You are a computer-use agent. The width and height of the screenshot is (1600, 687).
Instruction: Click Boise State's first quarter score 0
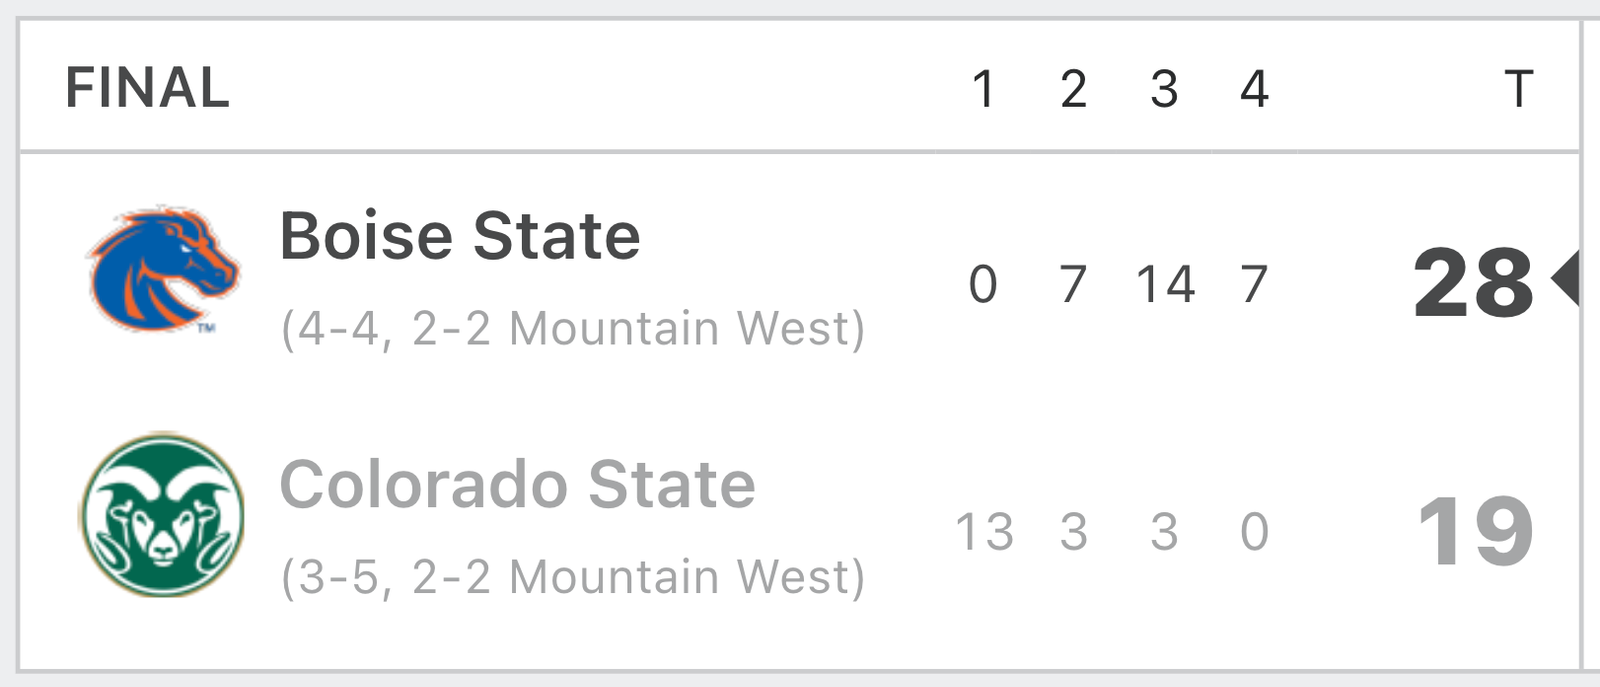[x=983, y=284]
